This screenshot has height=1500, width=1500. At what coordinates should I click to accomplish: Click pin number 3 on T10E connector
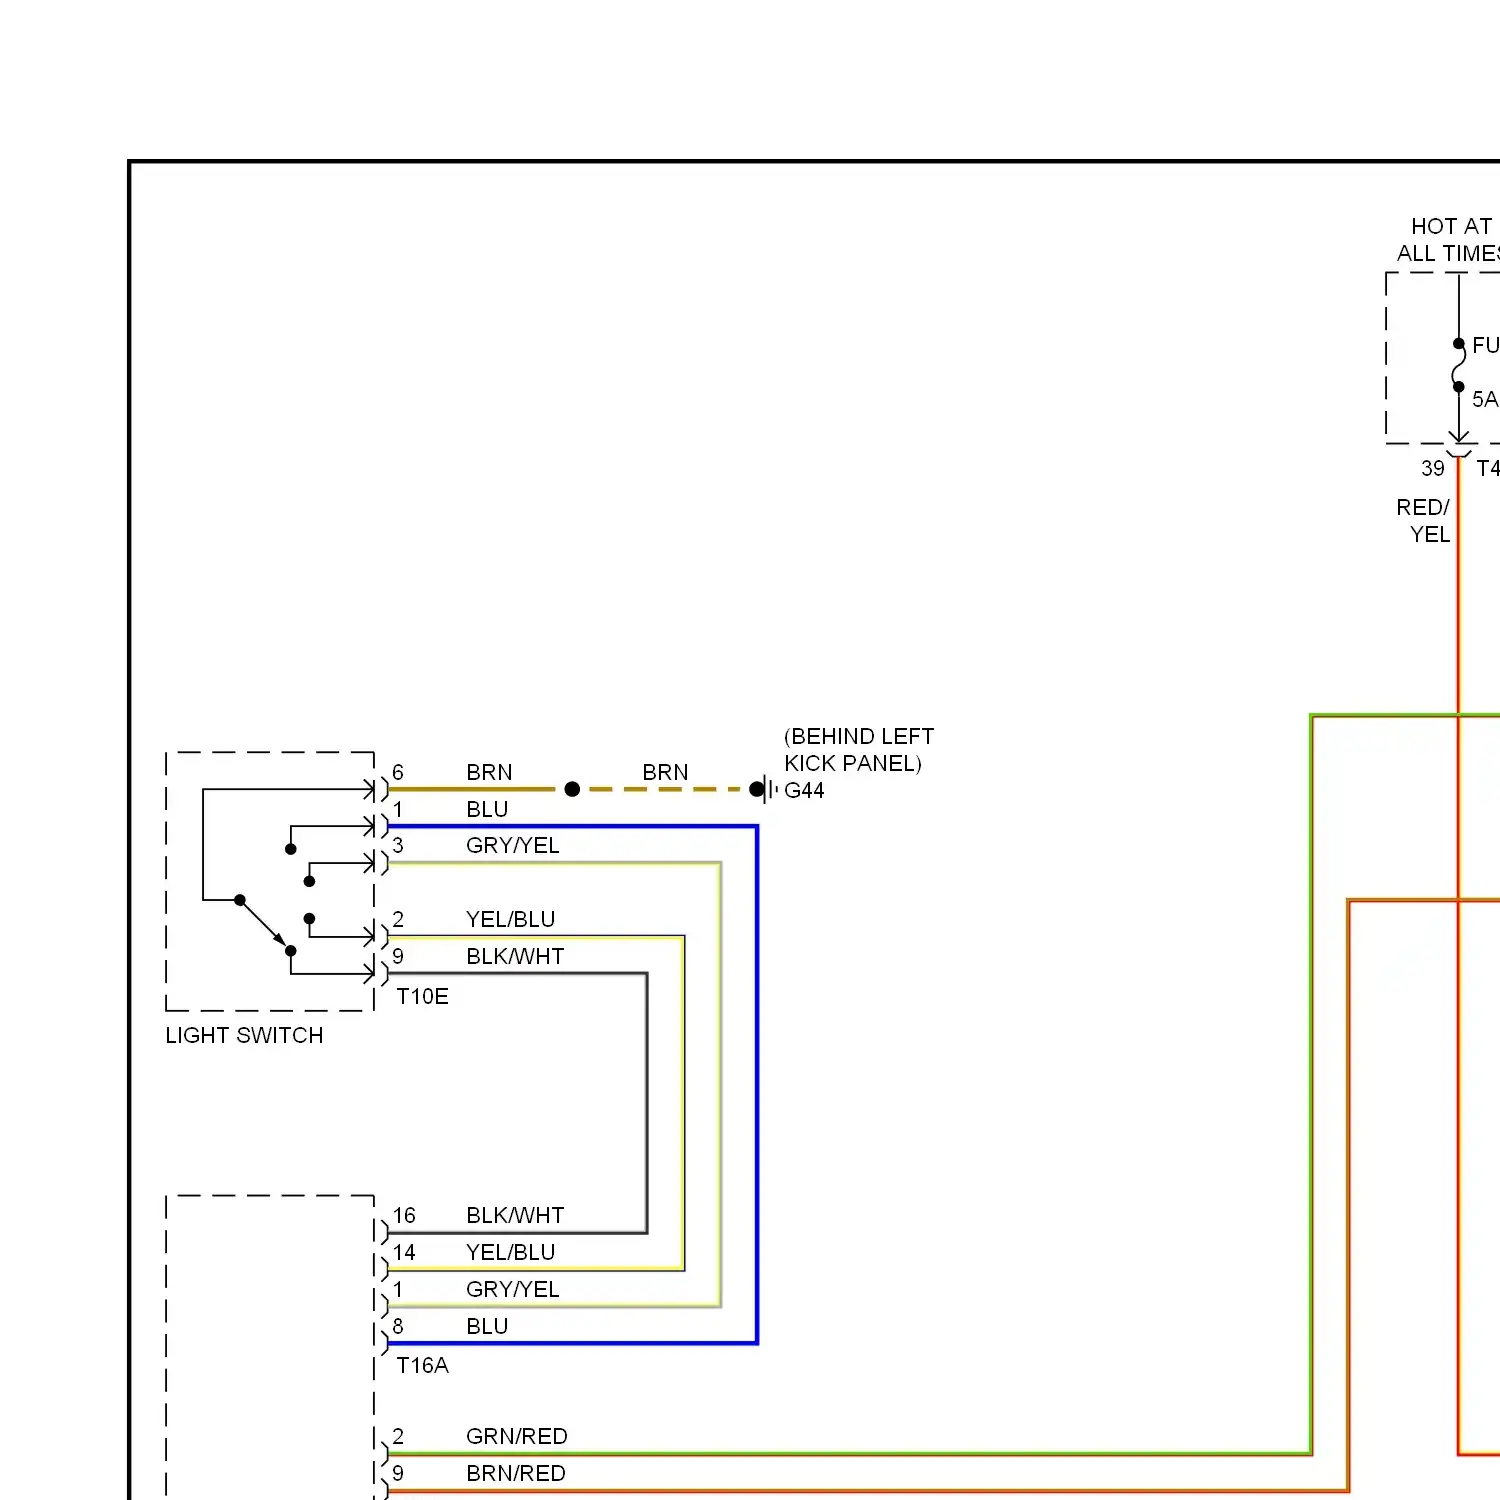point(398,845)
